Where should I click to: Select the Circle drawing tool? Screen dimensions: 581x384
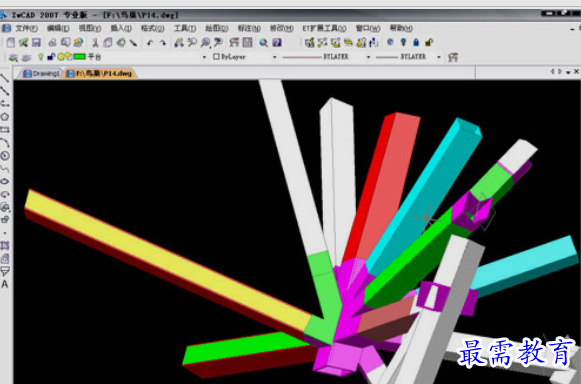tap(4, 156)
